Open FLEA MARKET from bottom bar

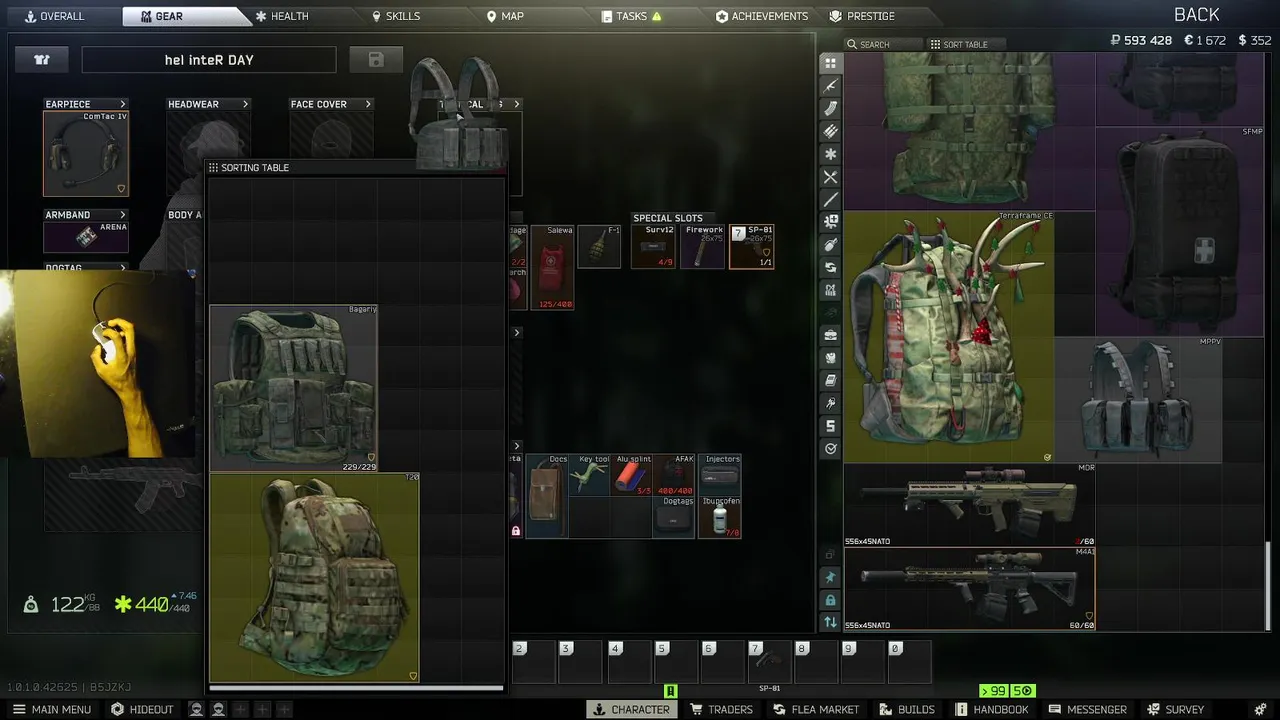816,709
